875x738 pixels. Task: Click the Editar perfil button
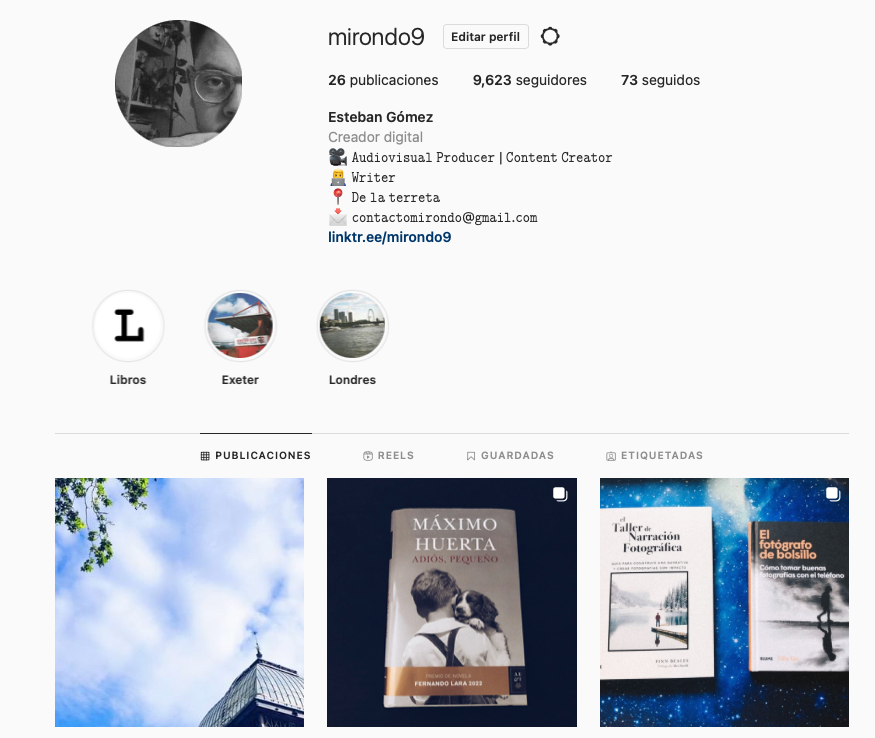(485, 37)
